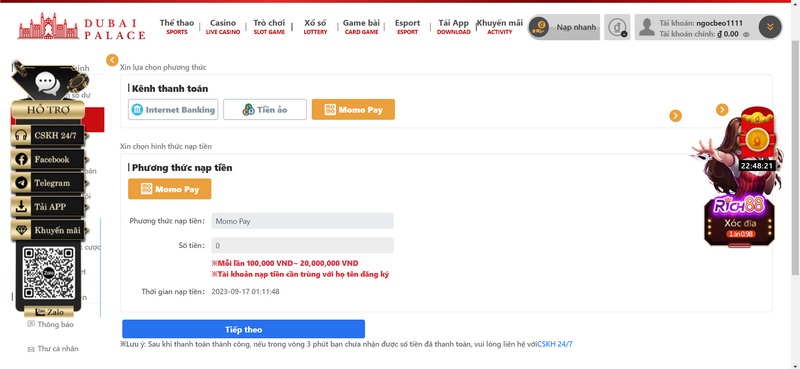Viewport: 800px width, 369px height.
Task: Open Xổ số Lottery menu
Action: 315,27
